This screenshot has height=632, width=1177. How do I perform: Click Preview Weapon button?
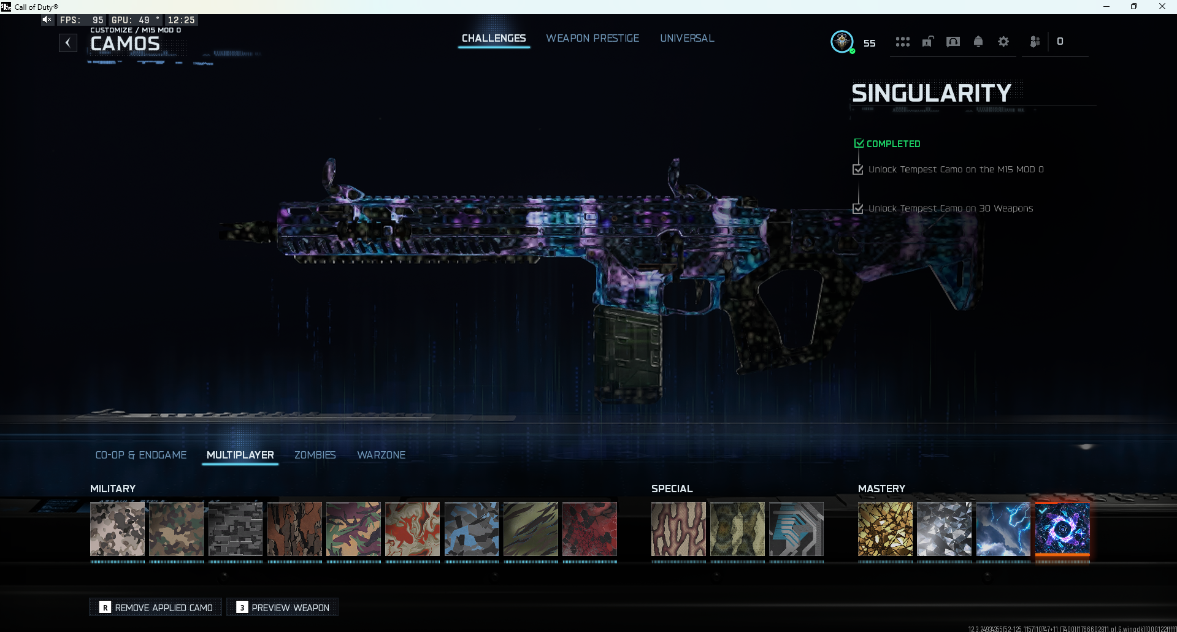[x=283, y=607]
